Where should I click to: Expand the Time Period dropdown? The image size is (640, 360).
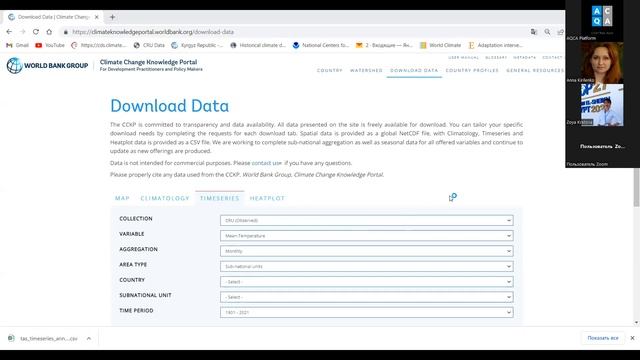(367, 312)
